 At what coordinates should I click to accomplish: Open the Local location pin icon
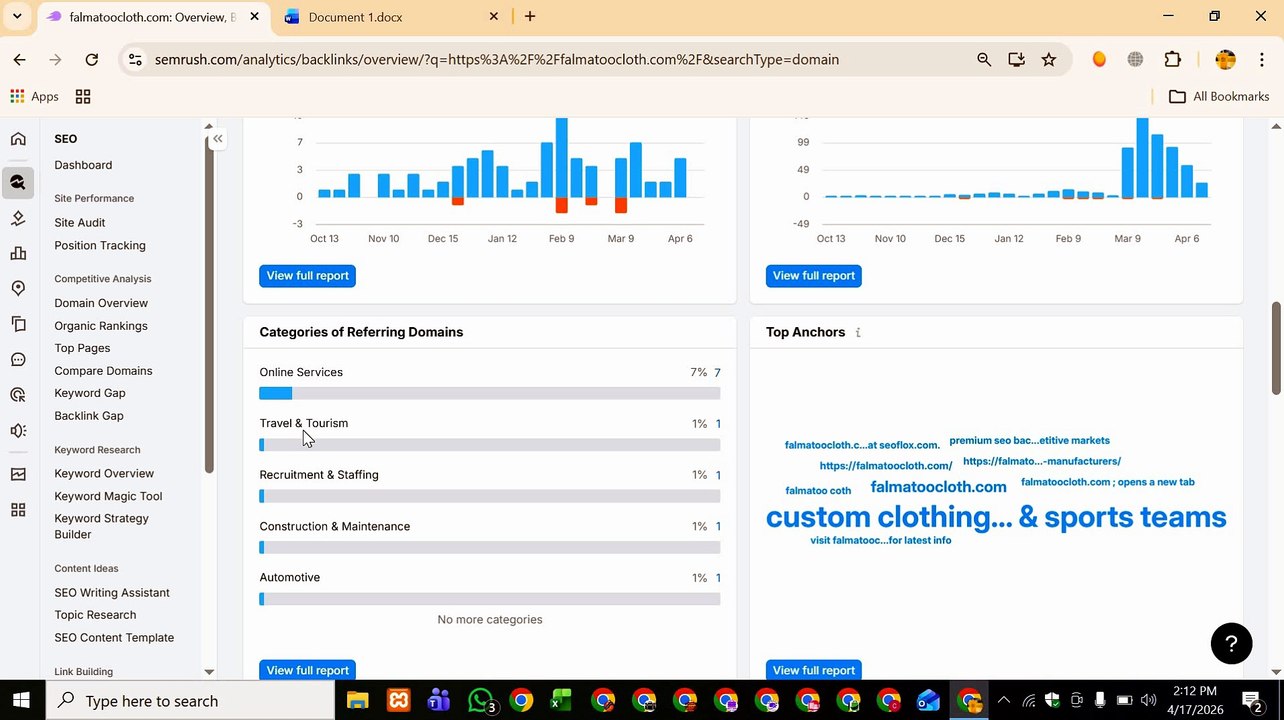tap(18, 289)
